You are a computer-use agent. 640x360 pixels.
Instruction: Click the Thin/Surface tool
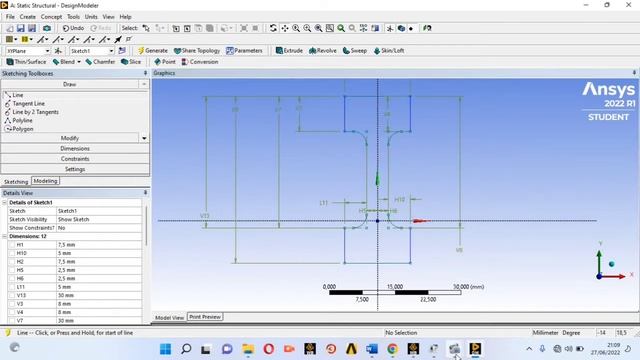pyautogui.click(x=26, y=62)
